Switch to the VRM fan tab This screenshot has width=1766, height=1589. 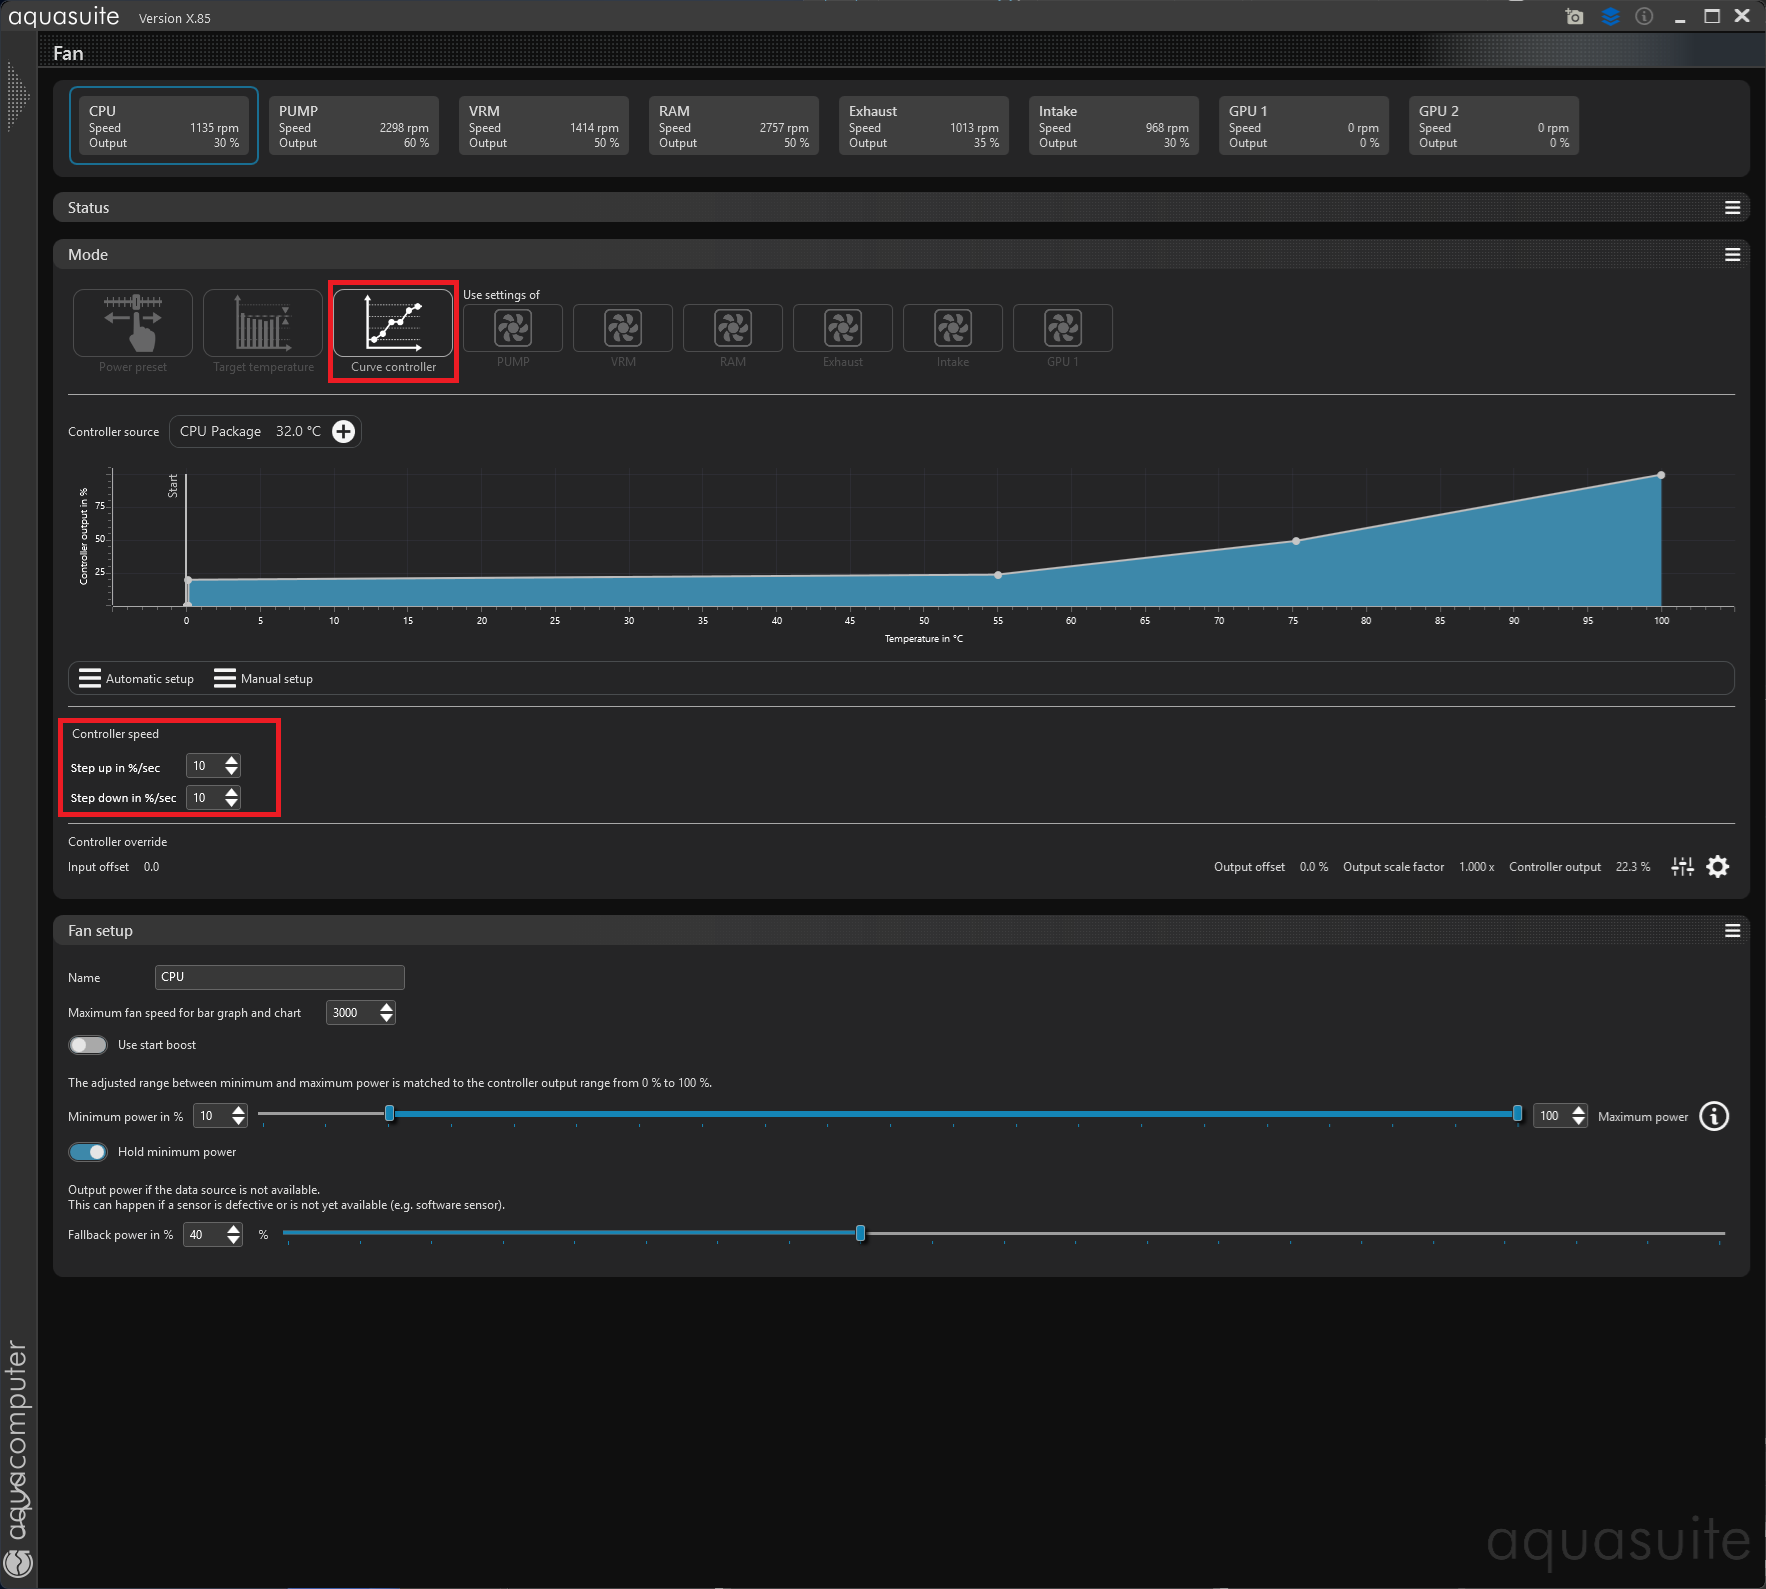click(x=543, y=126)
